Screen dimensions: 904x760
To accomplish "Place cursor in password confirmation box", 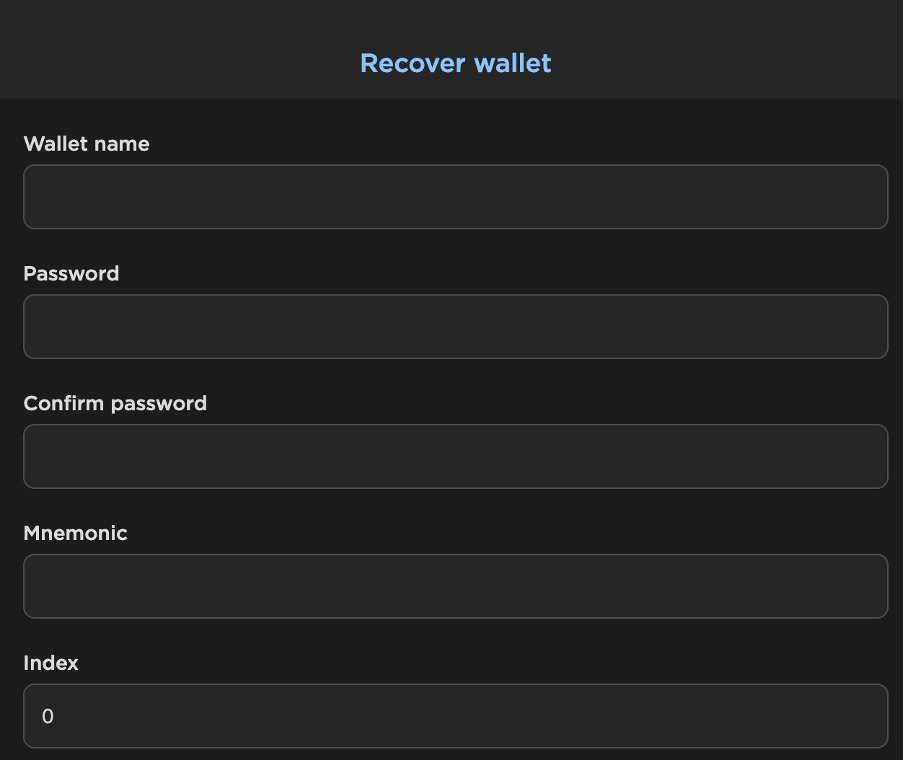I will (x=455, y=457).
